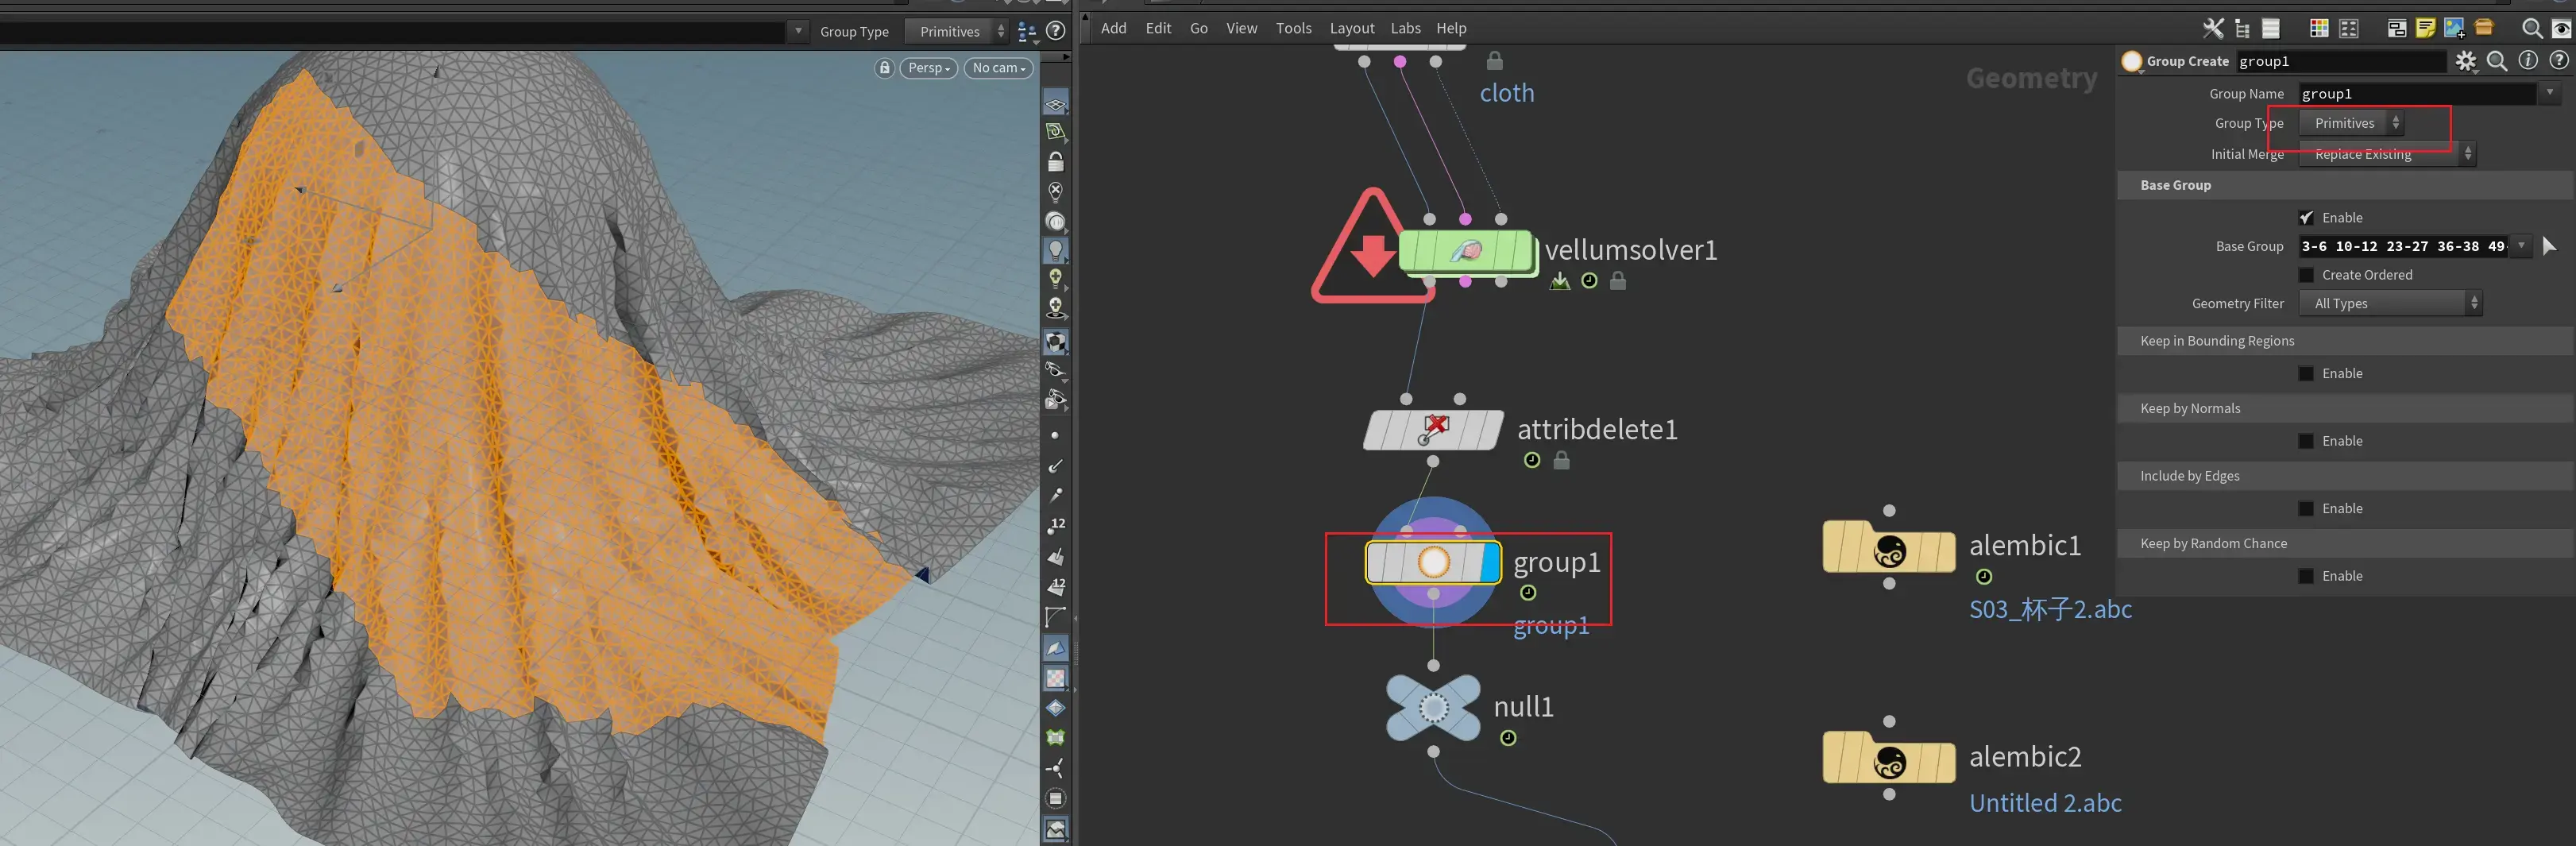Select the attribdelete1 node

coord(1433,430)
